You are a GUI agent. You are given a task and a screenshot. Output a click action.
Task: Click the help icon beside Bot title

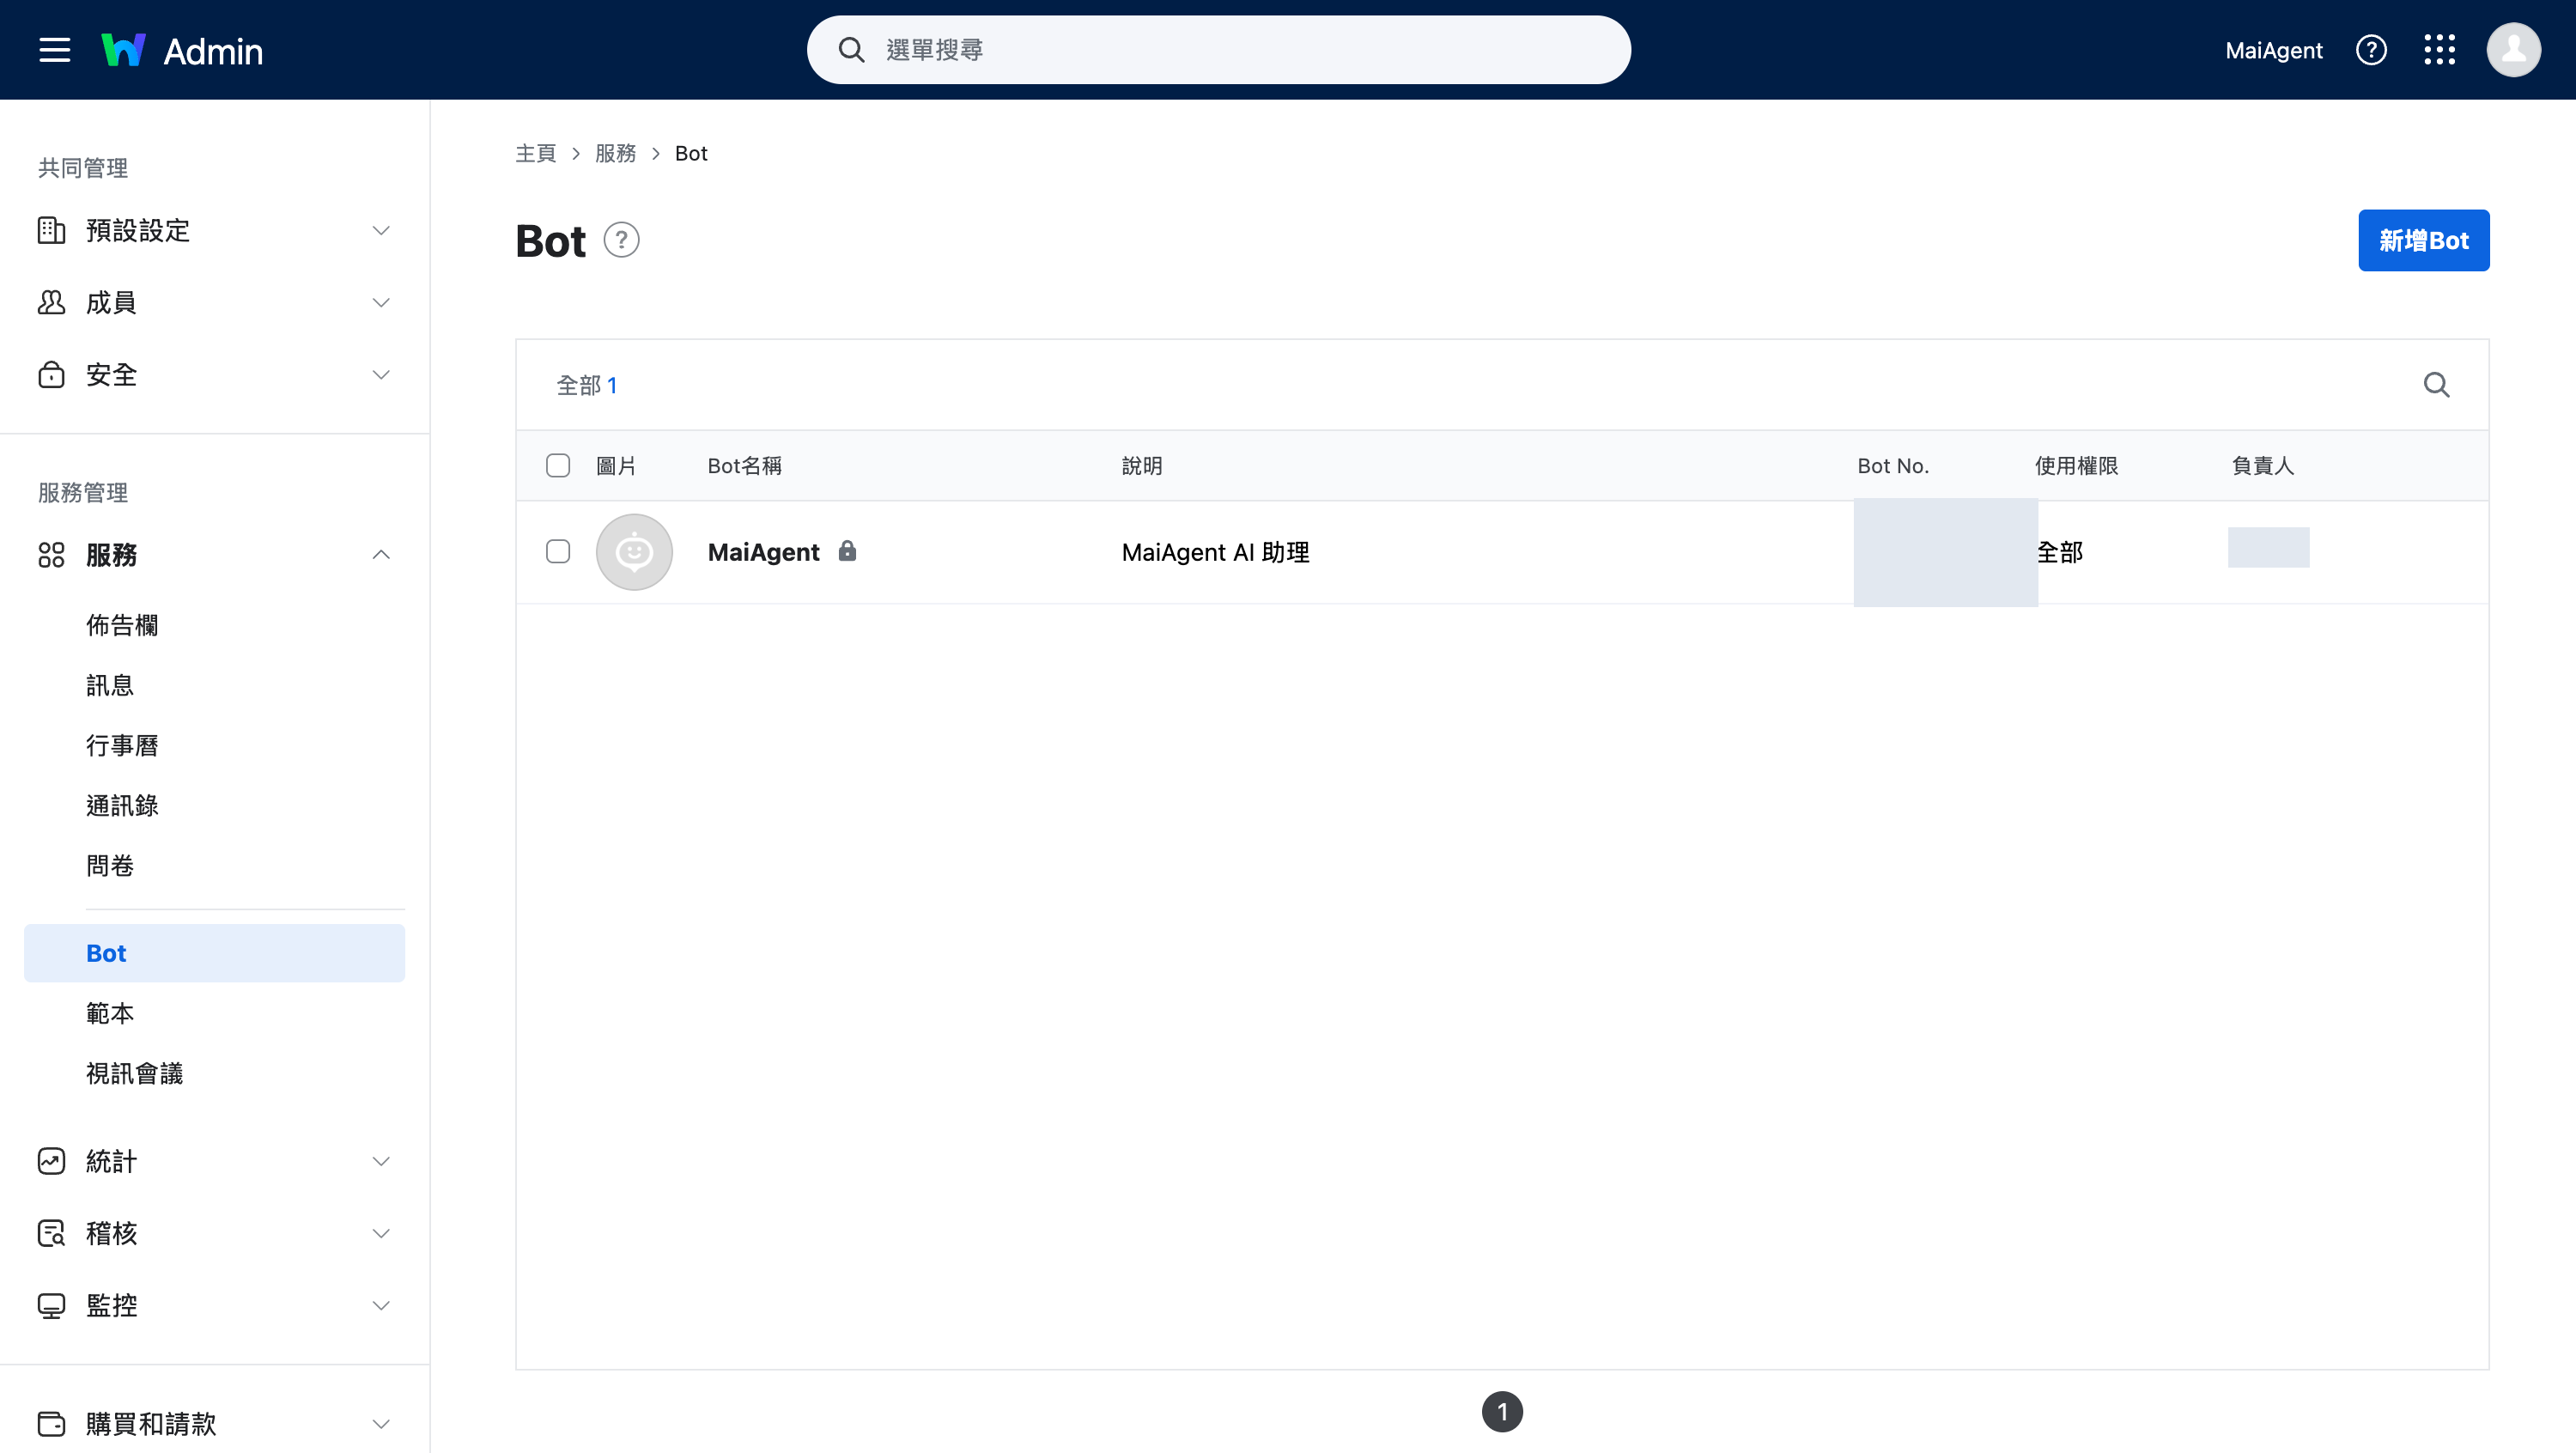click(x=621, y=241)
